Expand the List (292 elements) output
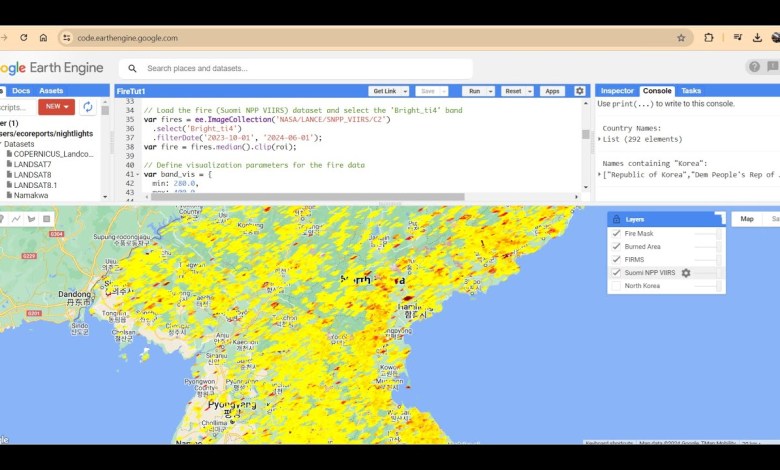Viewport: 780px width, 470px height. (x=600, y=139)
